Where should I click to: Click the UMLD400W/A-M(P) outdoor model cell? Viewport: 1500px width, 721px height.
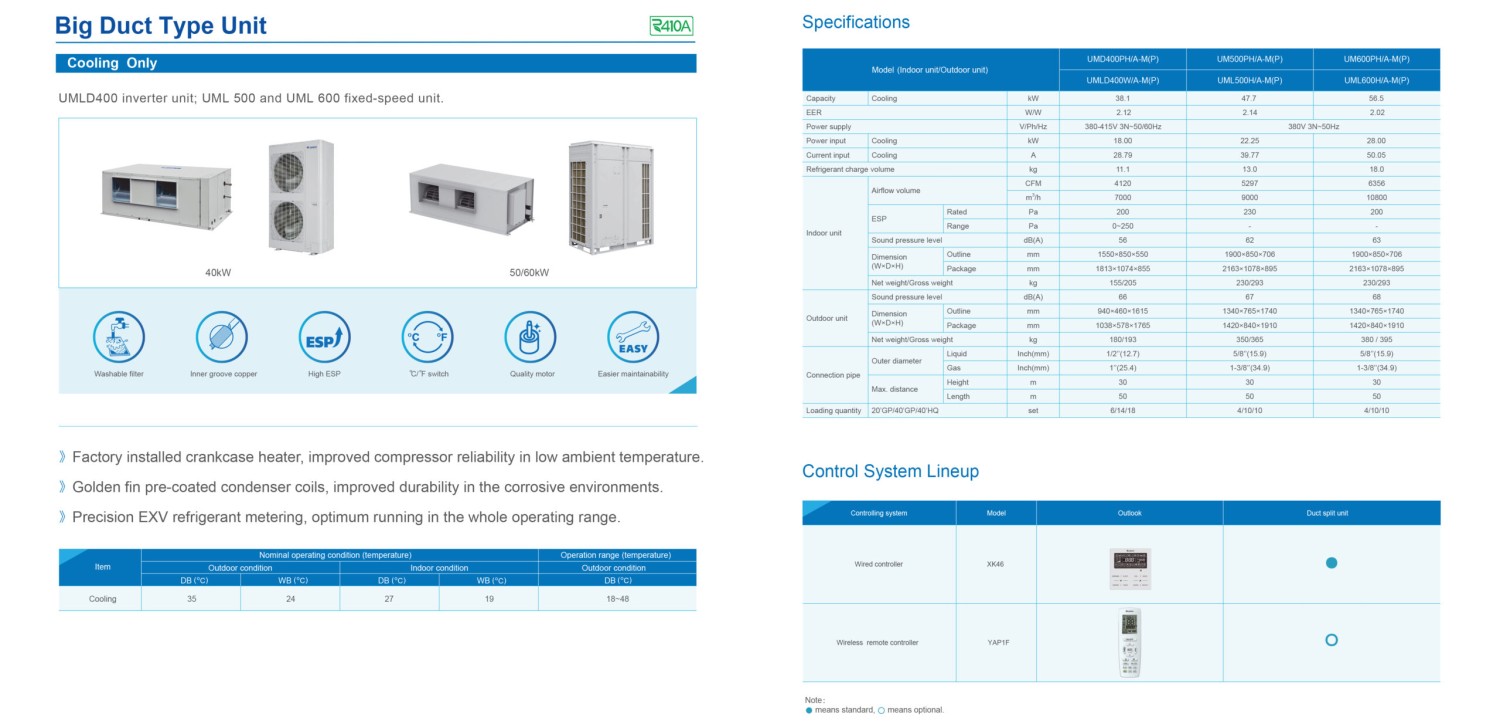[1122, 80]
